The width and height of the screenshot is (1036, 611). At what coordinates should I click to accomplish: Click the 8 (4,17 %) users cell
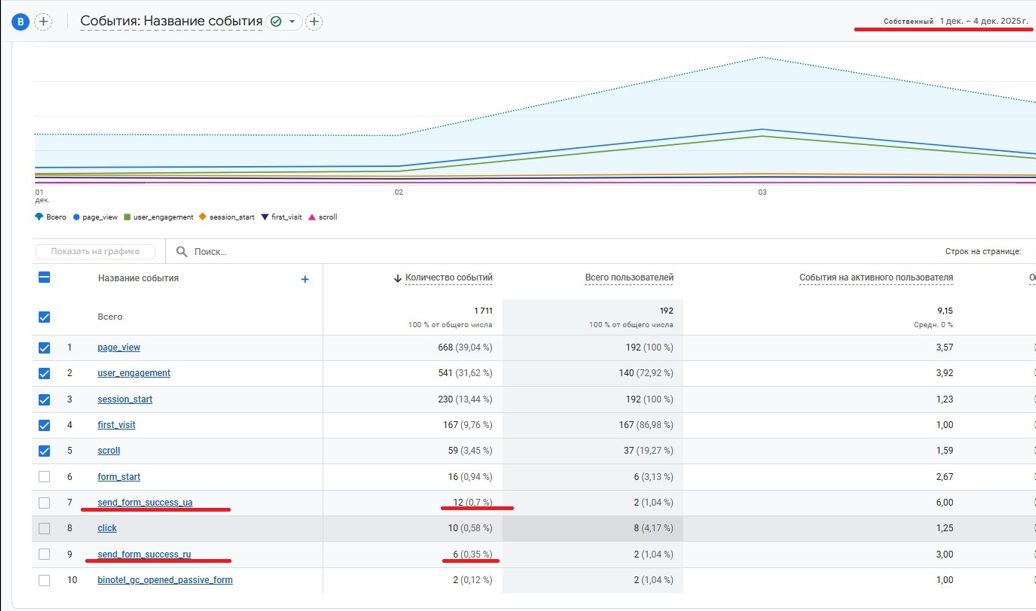pos(653,528)
